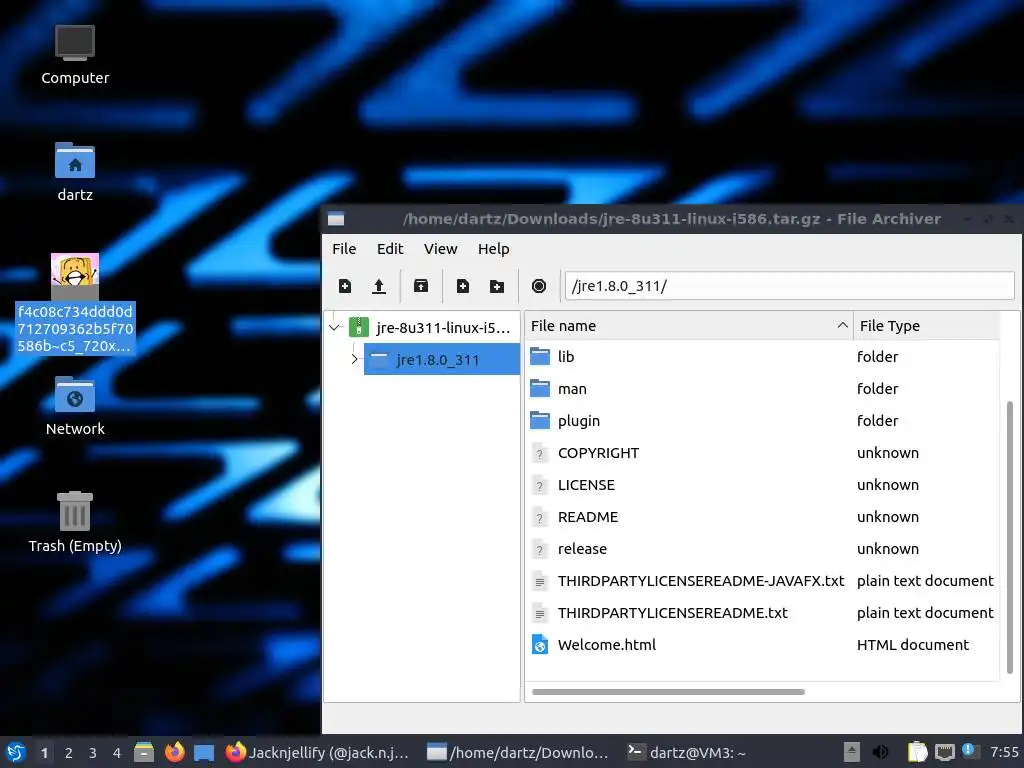
Task: Open the File menu
Action: tap(344, 249)
